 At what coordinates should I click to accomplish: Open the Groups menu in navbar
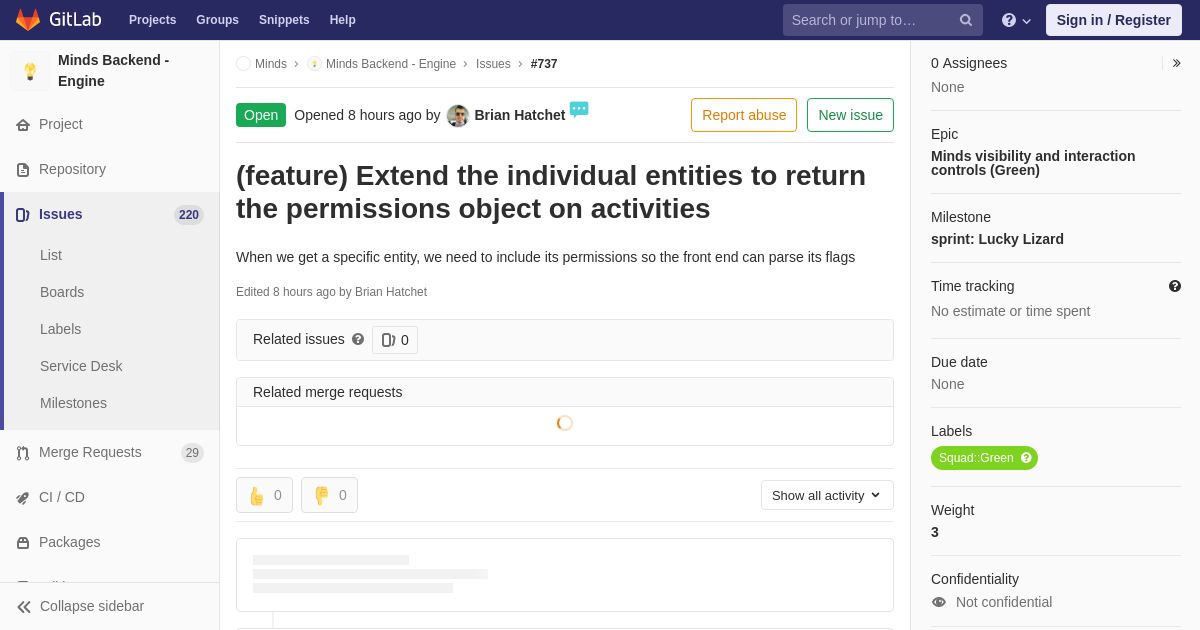[x=217, y=20]
